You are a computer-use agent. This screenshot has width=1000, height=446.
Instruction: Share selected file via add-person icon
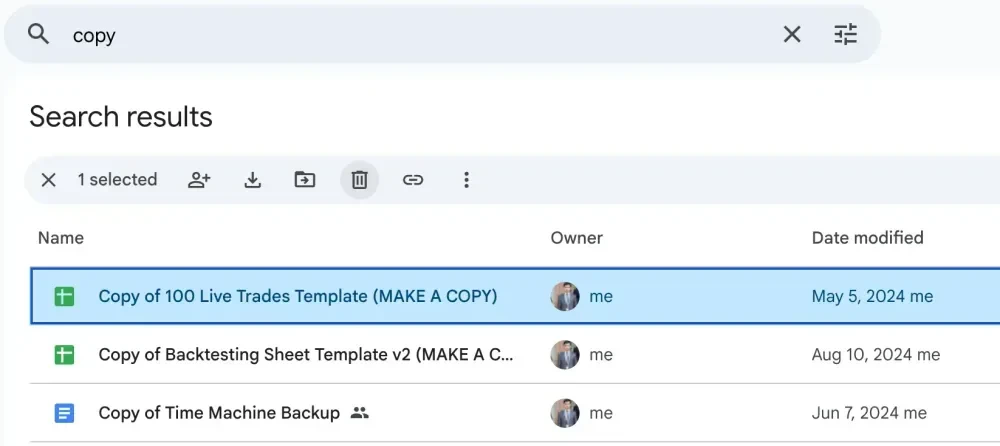click(199, 180)
